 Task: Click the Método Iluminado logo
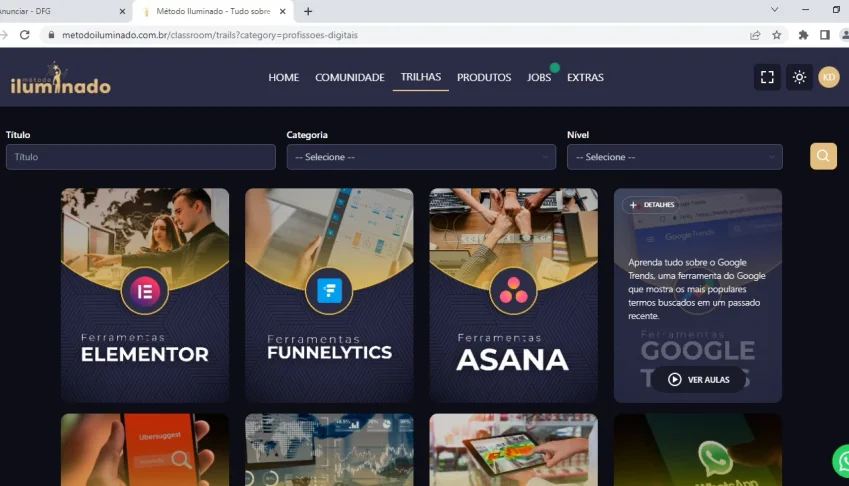tap(60, 78)
